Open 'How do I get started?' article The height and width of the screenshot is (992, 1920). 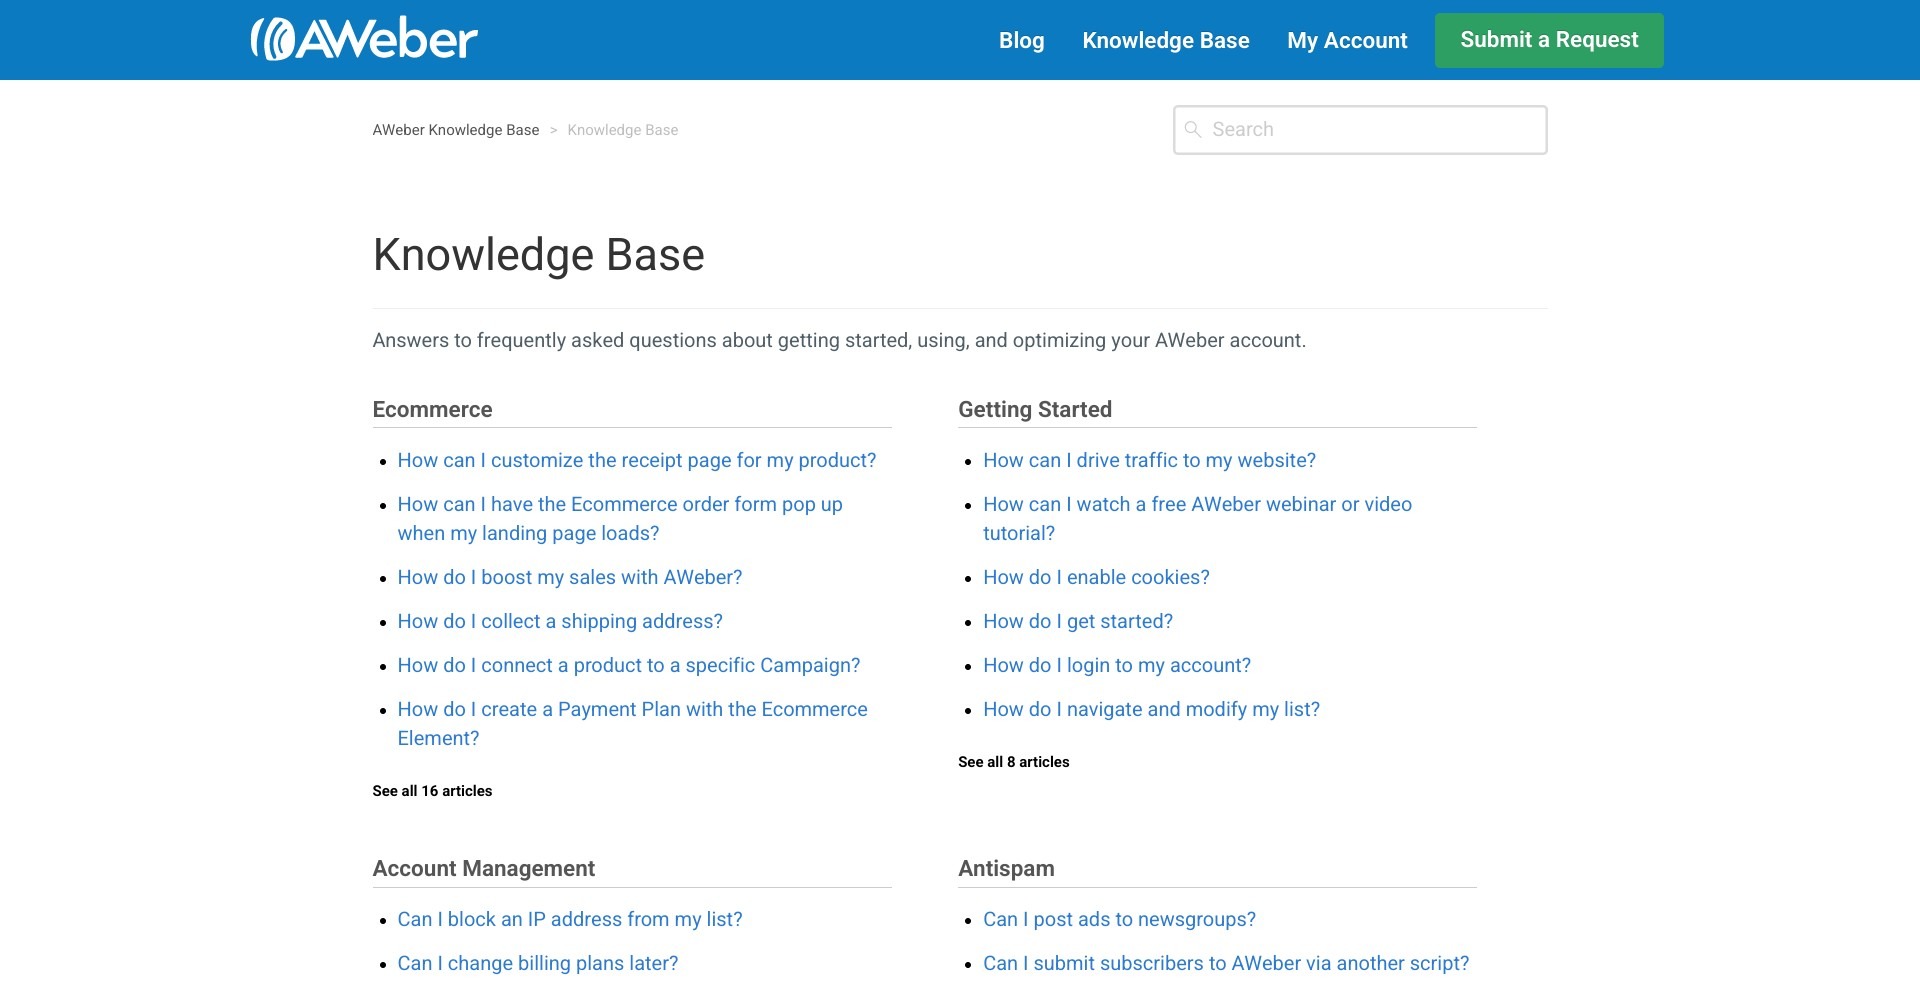tap(1078, 621)
